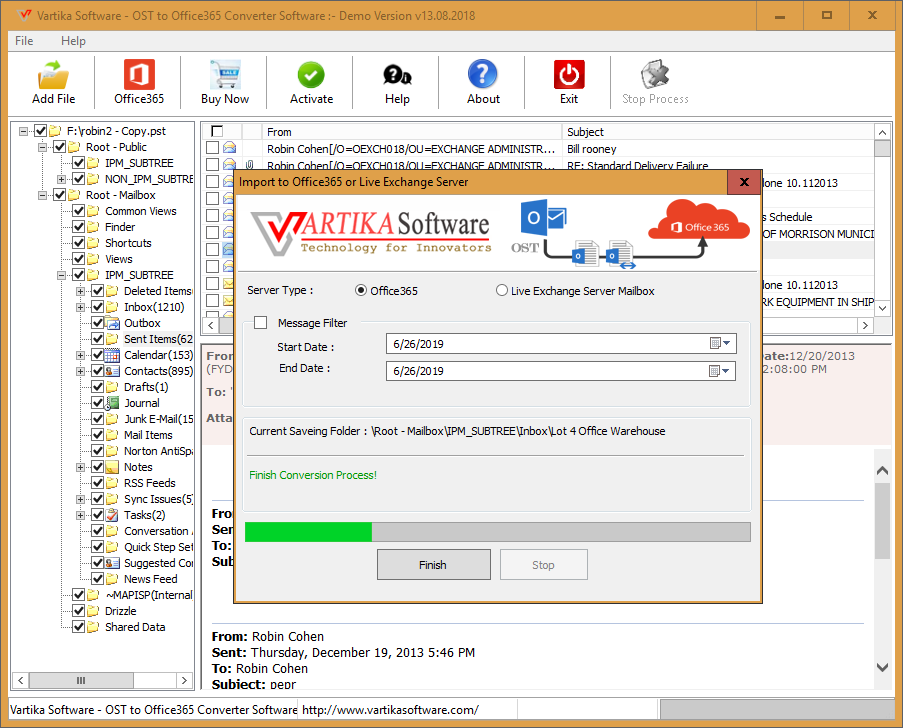Screen dimensions: 903x728
Task: Click the robin2 - Copy.pst file icon
Action: 55,131
